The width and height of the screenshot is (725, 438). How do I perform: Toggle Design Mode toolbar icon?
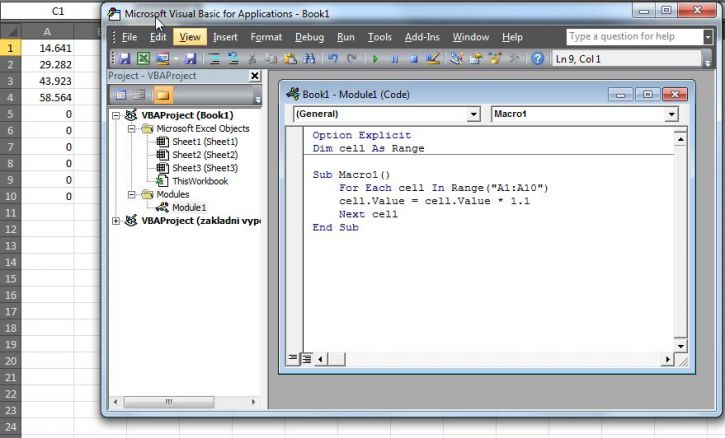point(433,59)
